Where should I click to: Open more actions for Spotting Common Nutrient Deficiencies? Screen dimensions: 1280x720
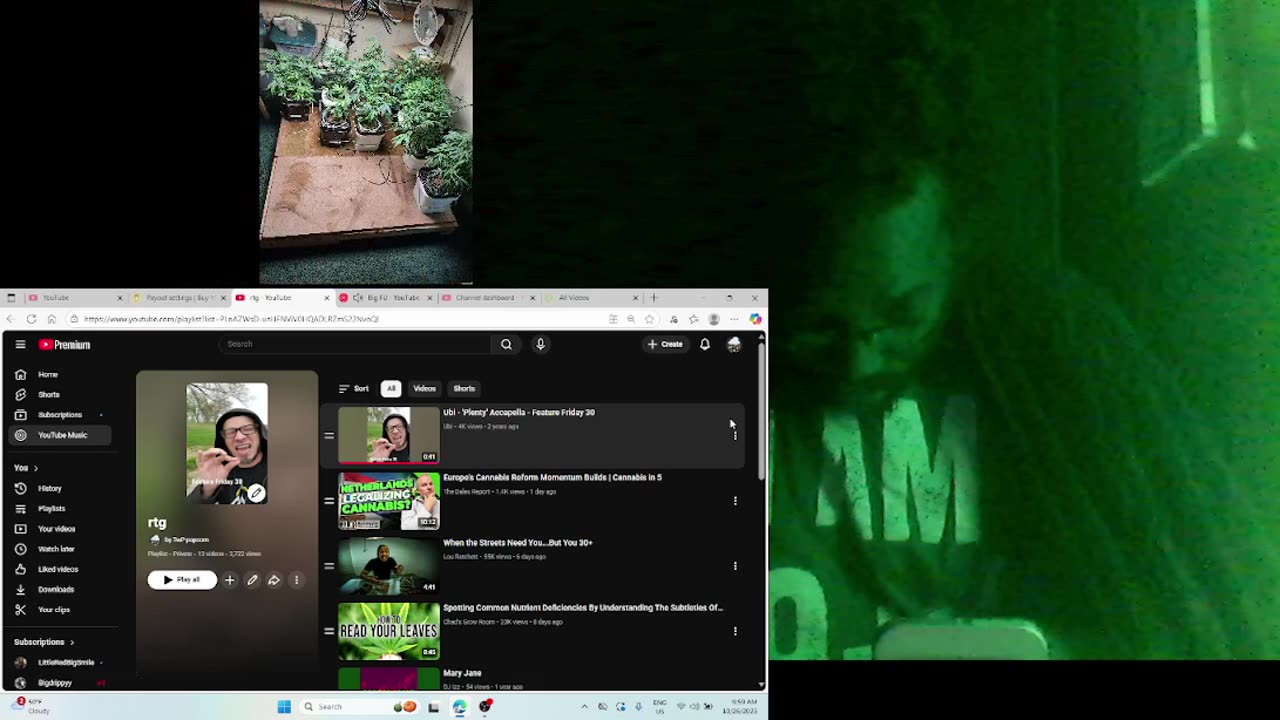tap(735, 631)
